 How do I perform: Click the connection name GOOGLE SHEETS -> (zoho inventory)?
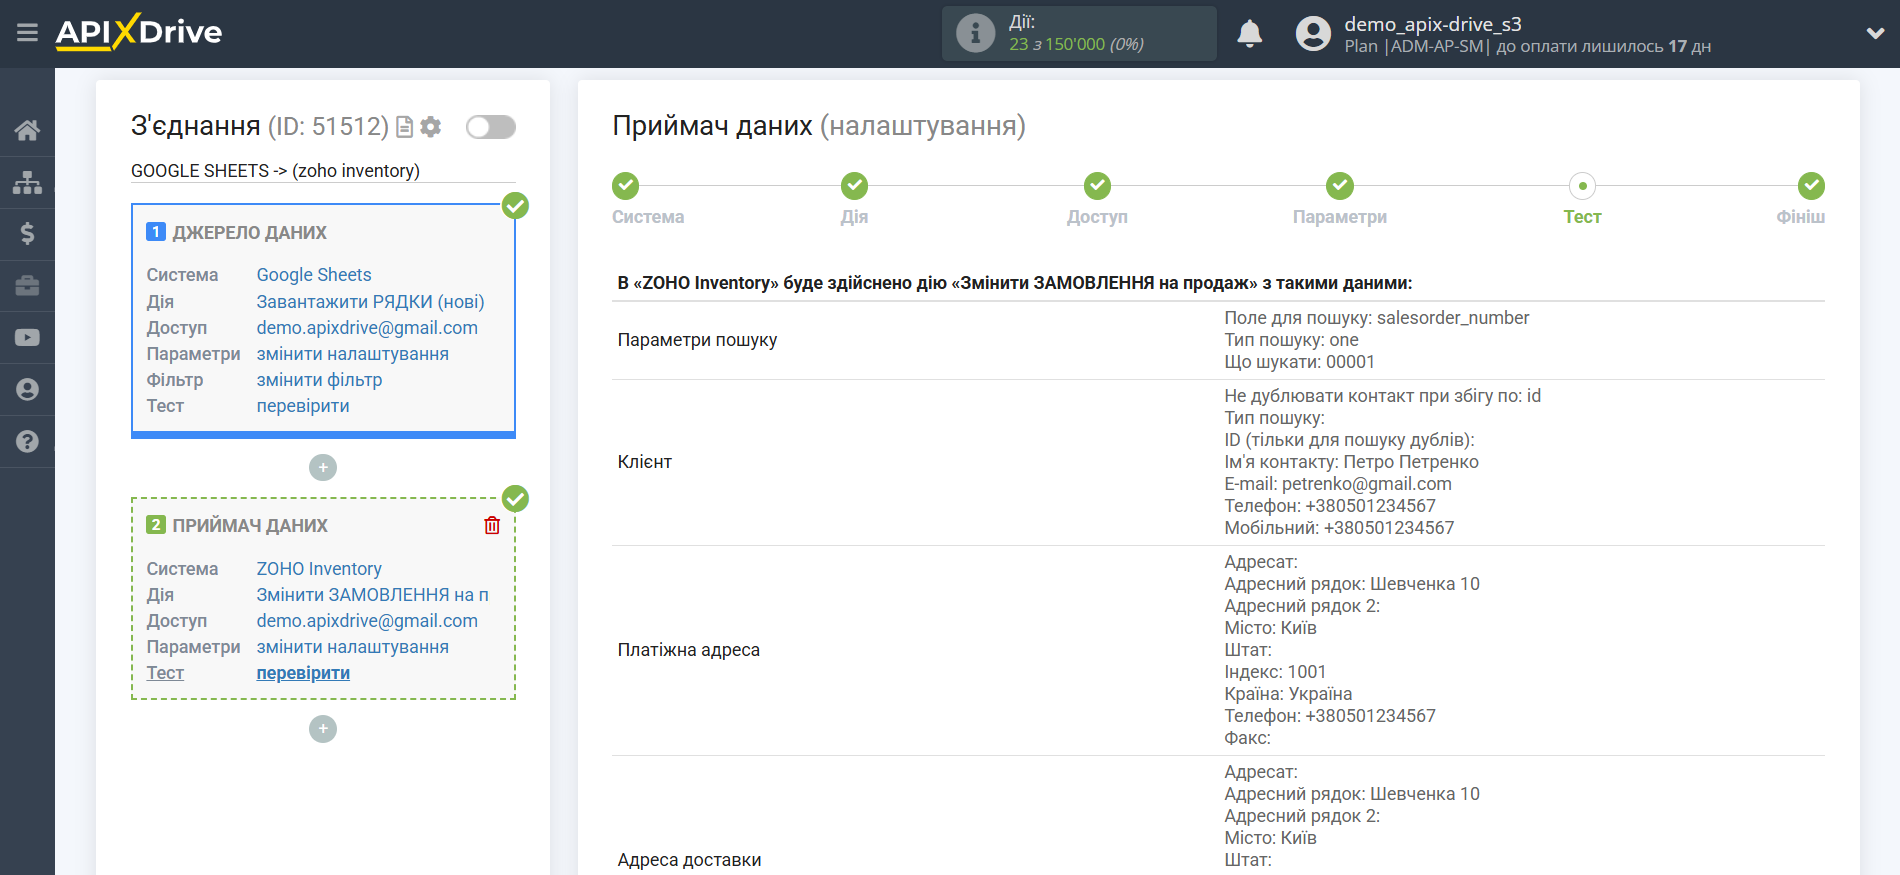275,171
